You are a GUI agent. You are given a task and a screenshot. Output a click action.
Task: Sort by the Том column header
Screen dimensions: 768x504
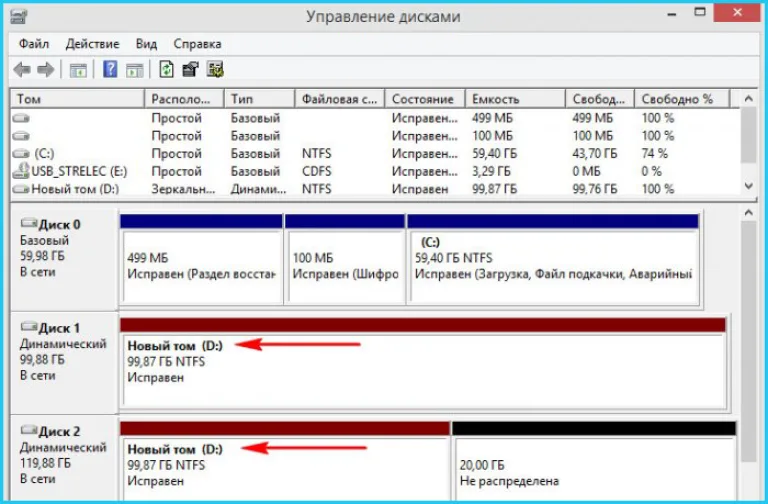point(78,99)
